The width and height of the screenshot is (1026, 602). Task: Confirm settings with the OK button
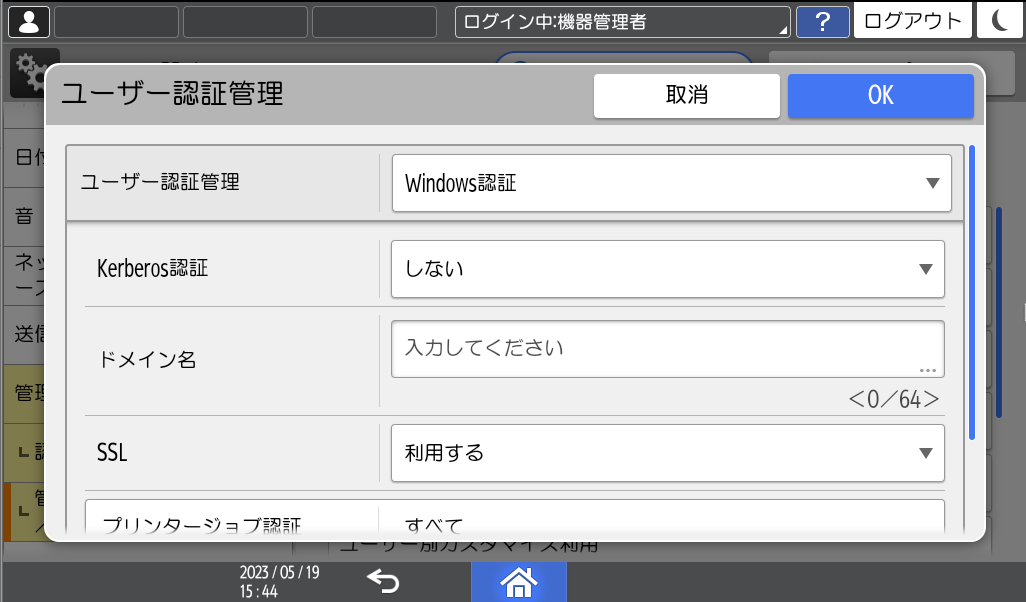pos(879,95)
